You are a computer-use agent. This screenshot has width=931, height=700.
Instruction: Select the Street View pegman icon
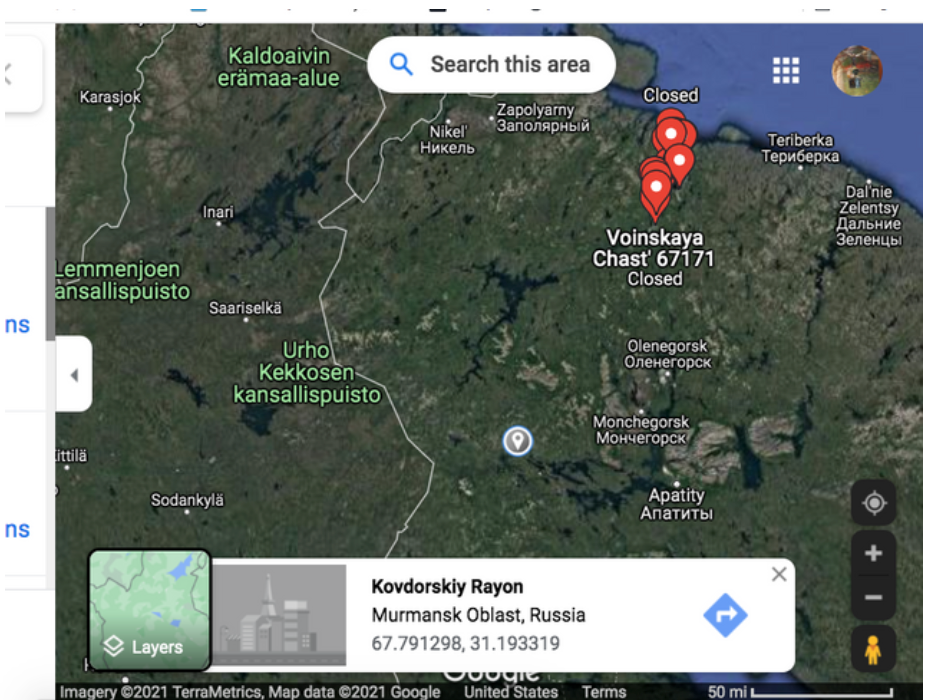[873, 649]
